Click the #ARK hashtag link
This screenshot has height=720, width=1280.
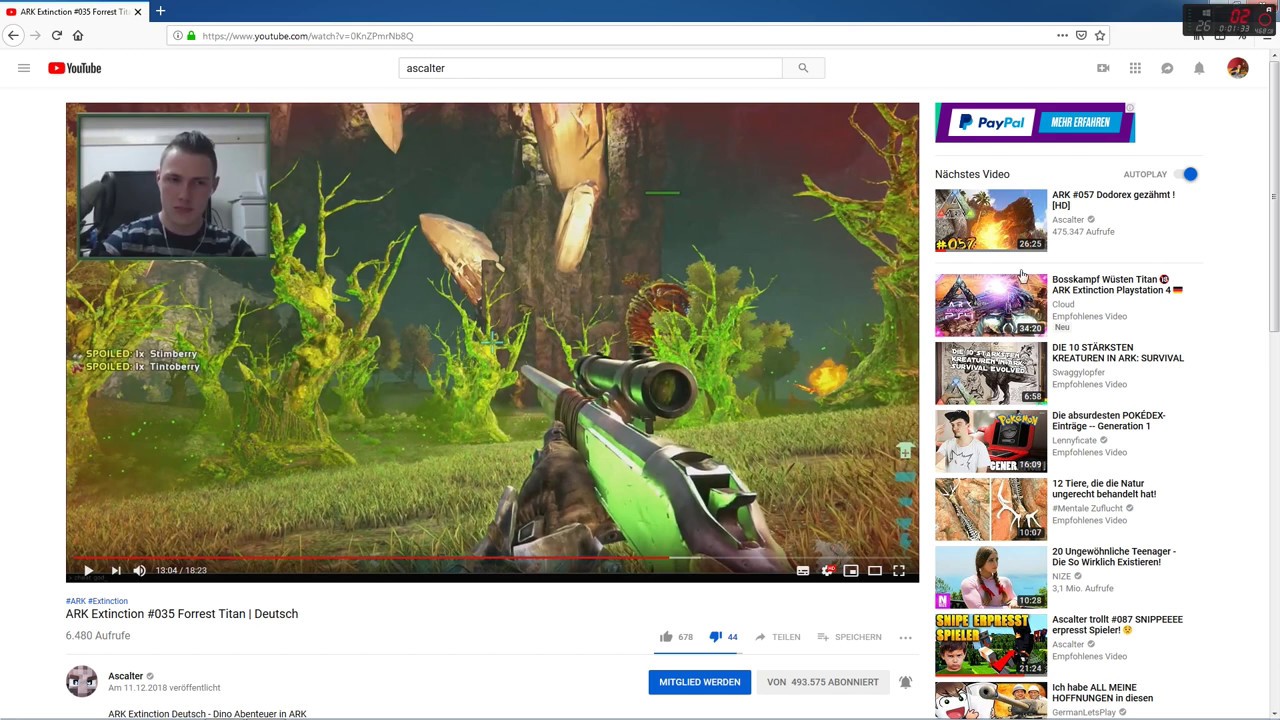(x=76, y=601)
